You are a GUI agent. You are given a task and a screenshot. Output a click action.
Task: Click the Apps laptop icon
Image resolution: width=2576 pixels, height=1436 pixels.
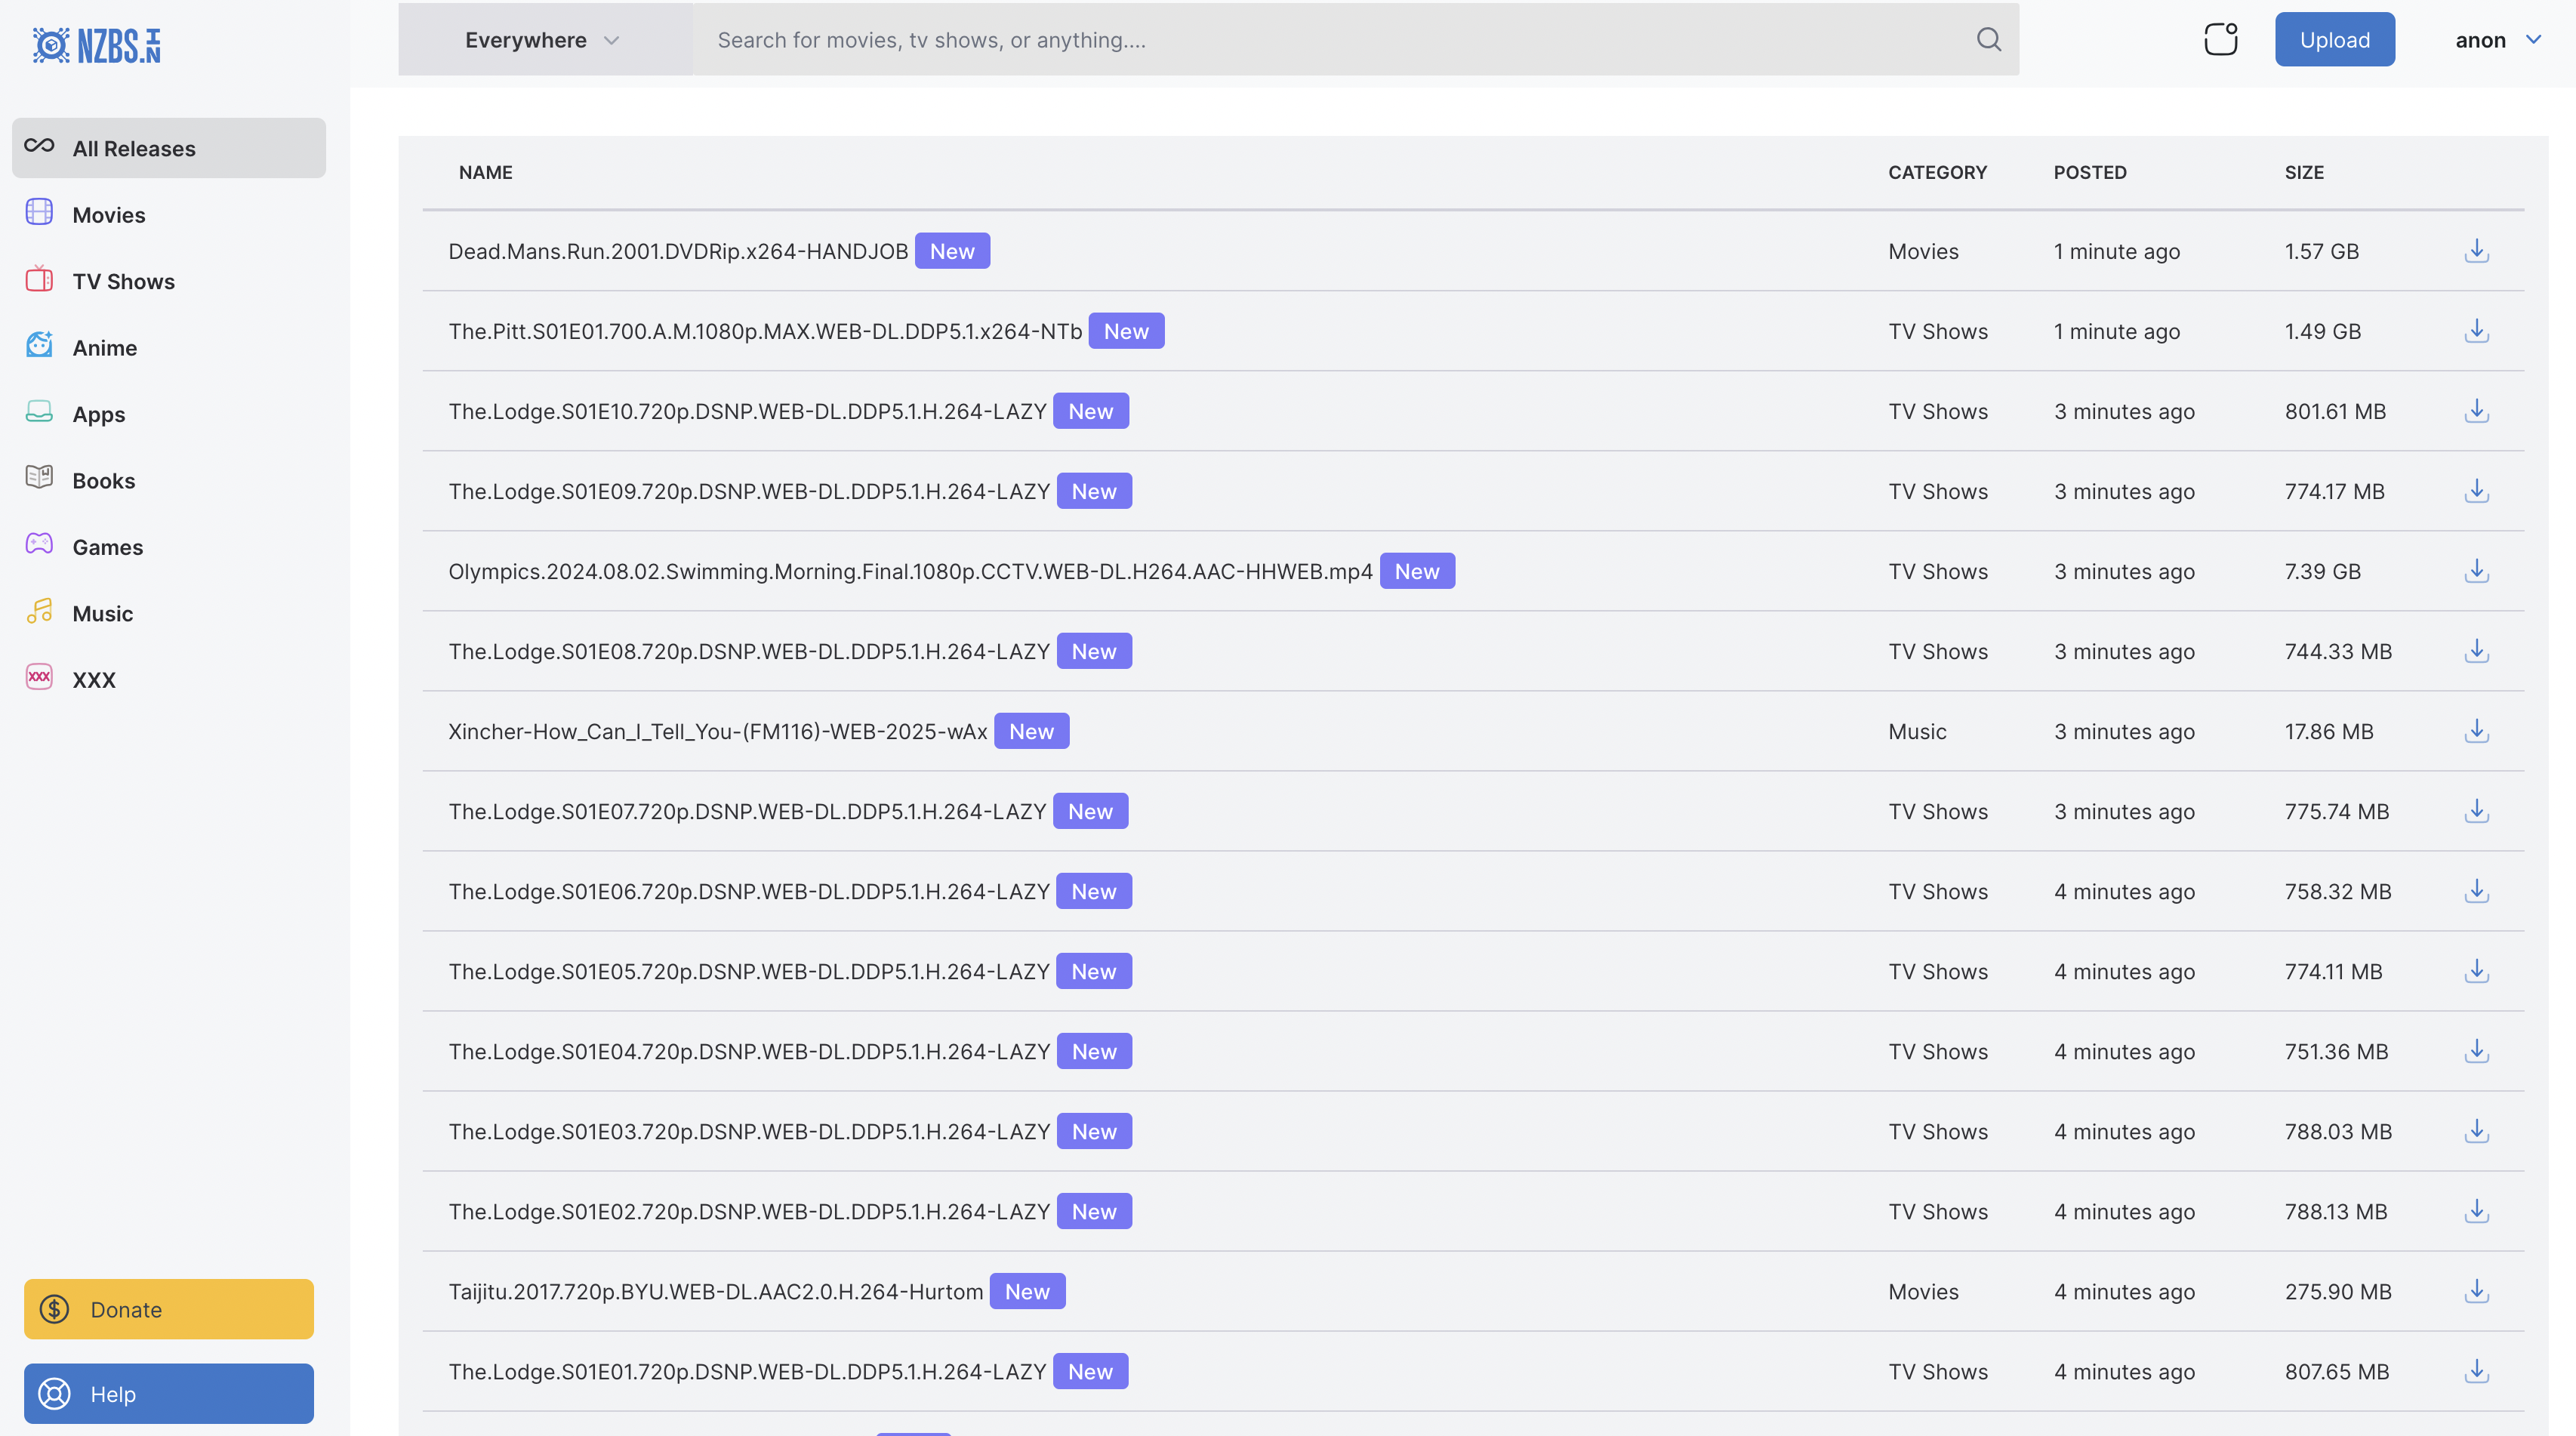coord(39,412)
